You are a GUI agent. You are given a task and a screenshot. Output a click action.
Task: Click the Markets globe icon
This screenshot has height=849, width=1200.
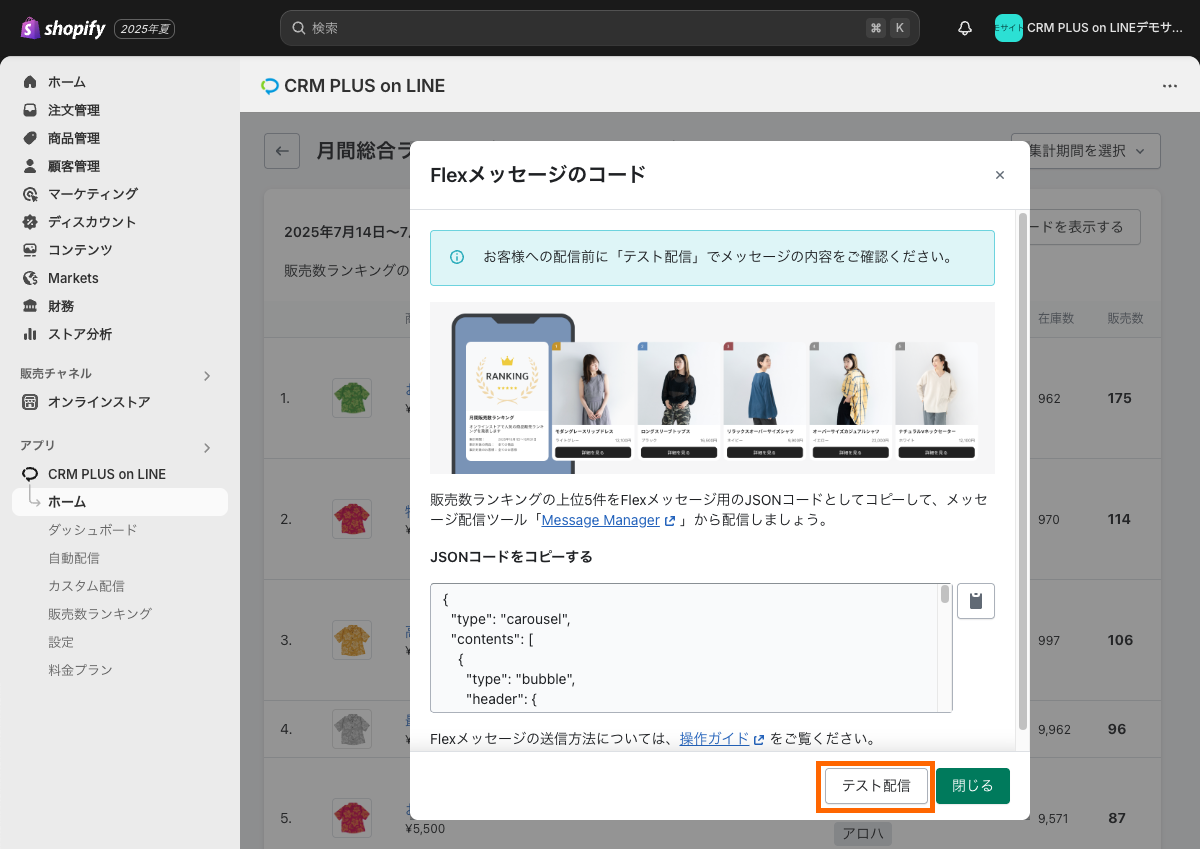tap(30, 278)
